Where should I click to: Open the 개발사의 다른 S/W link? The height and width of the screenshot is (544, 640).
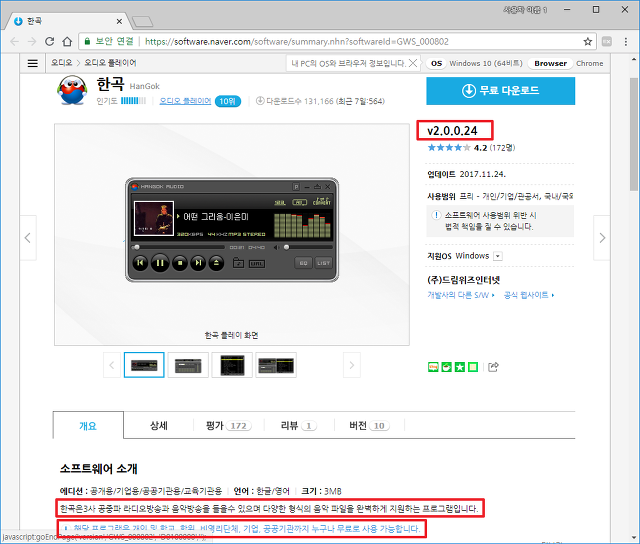click(x=460, y=295)
